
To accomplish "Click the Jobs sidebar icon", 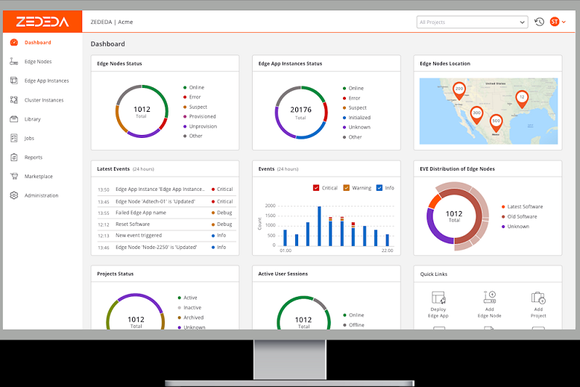I will pyautogui.click(x=14, y=138).
